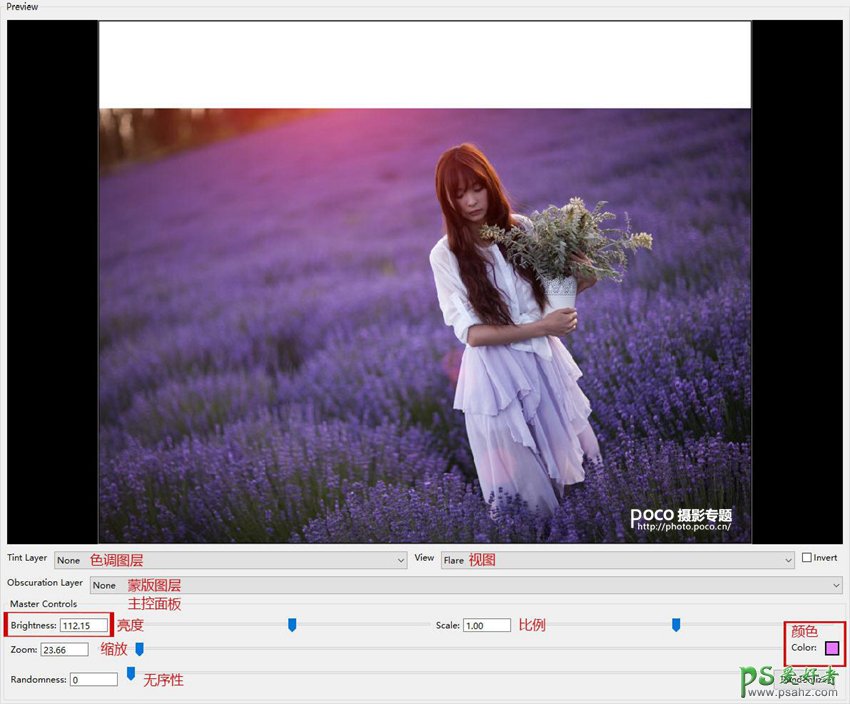Click the green PS logo watermark
Screen dimensions: 850x704
point(756,680)
